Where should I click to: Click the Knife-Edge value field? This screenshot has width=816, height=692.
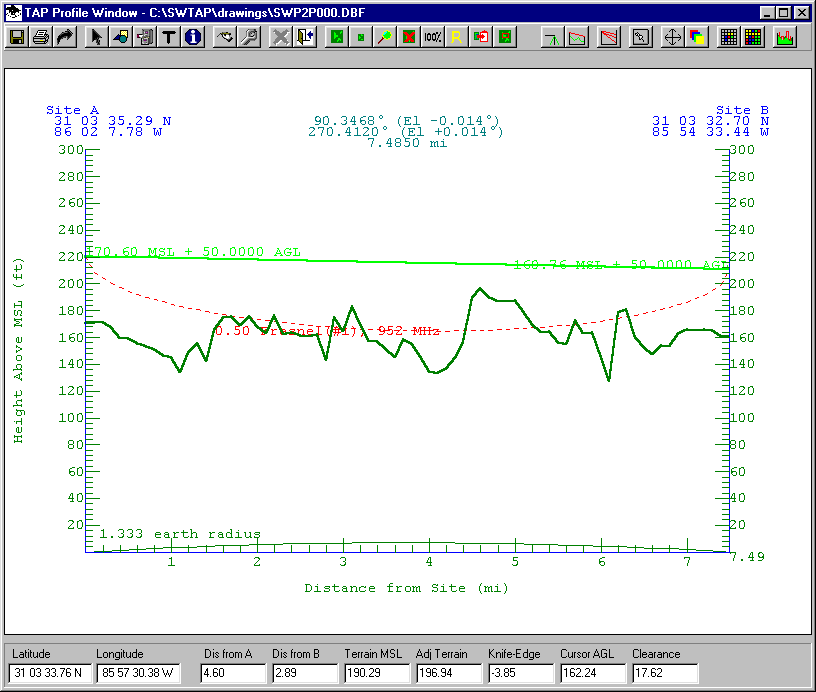521,673
